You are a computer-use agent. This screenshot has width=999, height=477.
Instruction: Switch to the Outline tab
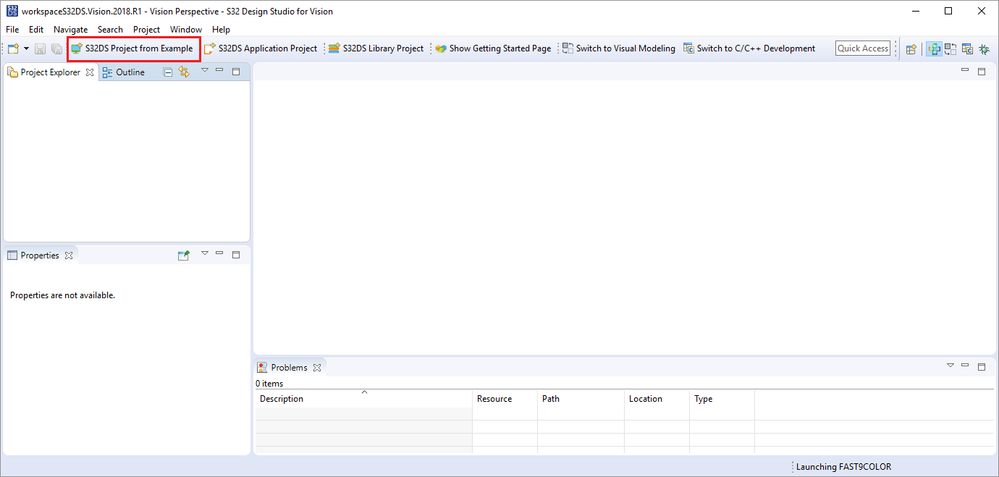pos(124,73)
